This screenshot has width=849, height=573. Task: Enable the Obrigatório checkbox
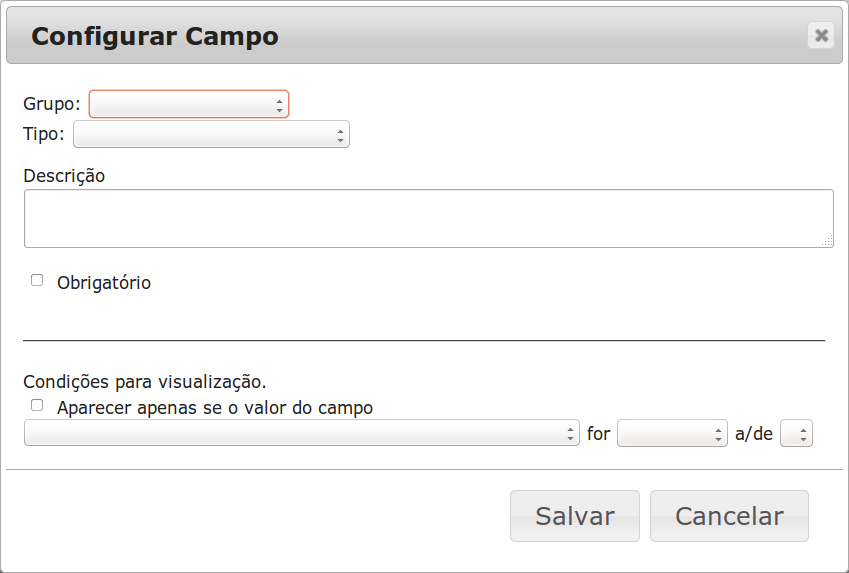[x=37, y=281]
